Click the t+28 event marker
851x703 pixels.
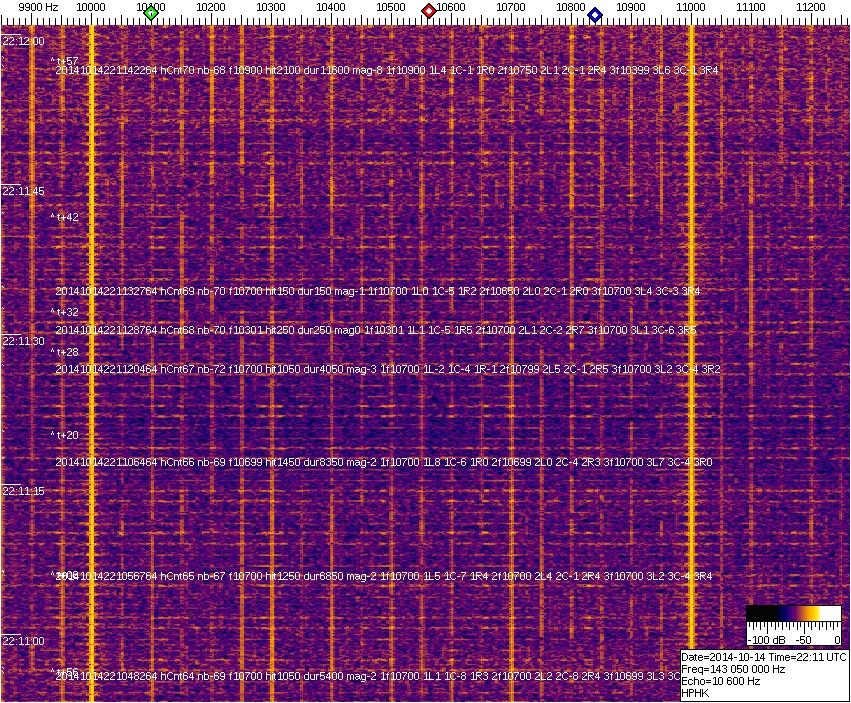65,352
